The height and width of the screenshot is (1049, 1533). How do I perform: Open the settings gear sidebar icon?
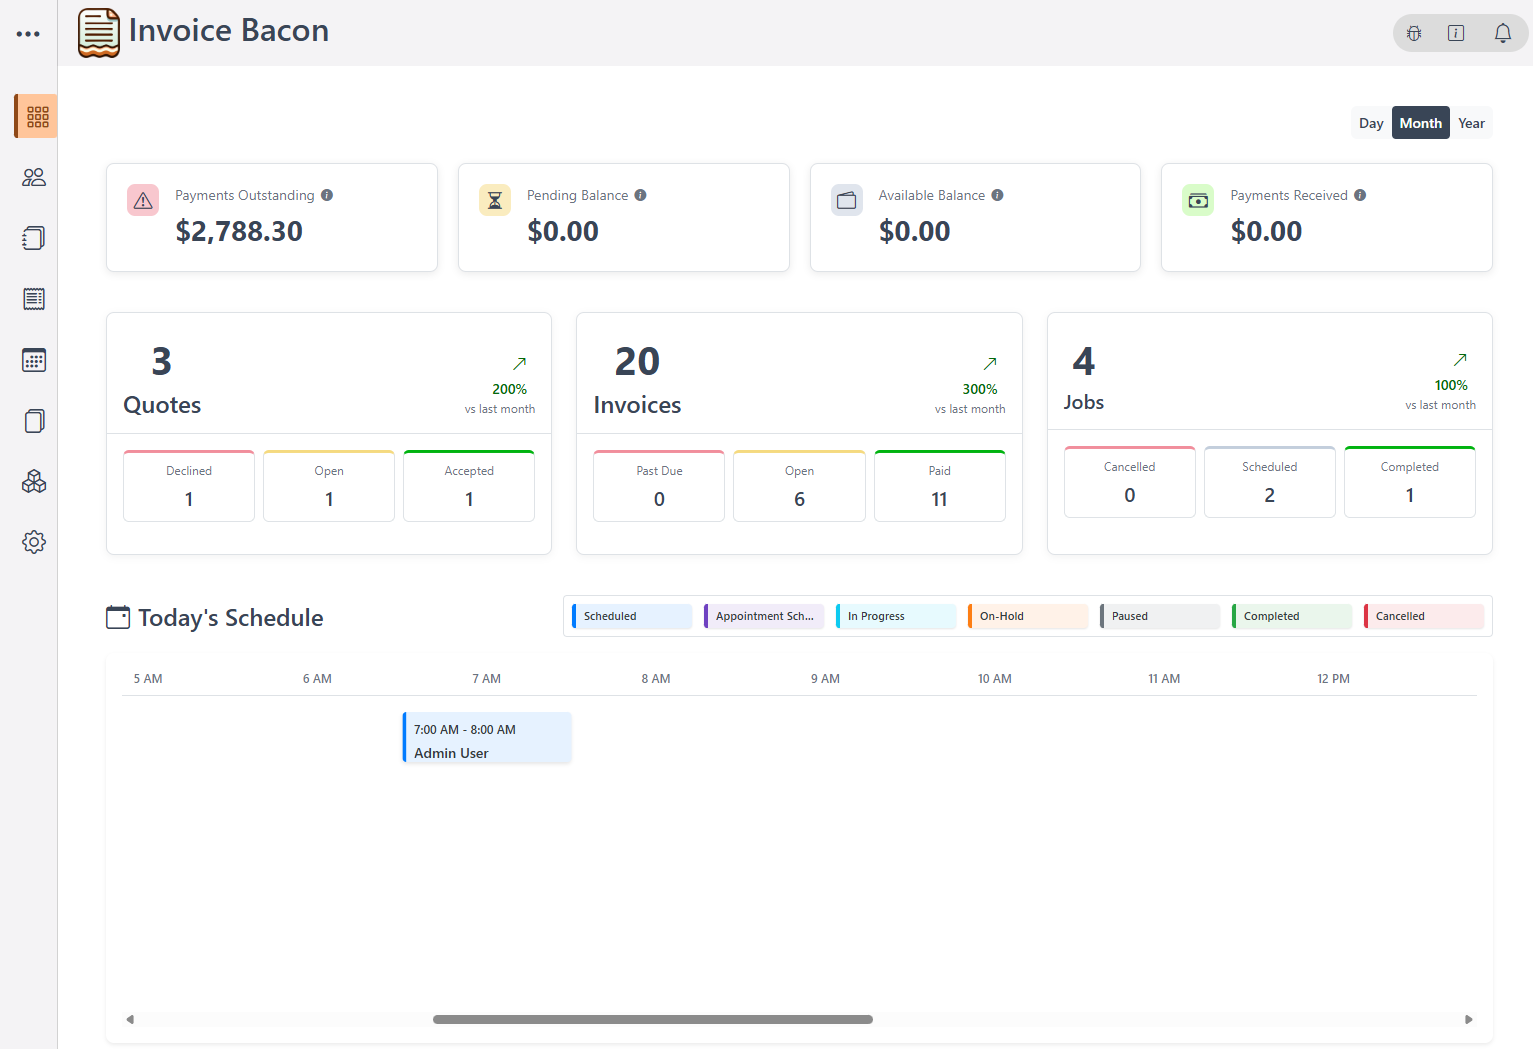[34, 542]
